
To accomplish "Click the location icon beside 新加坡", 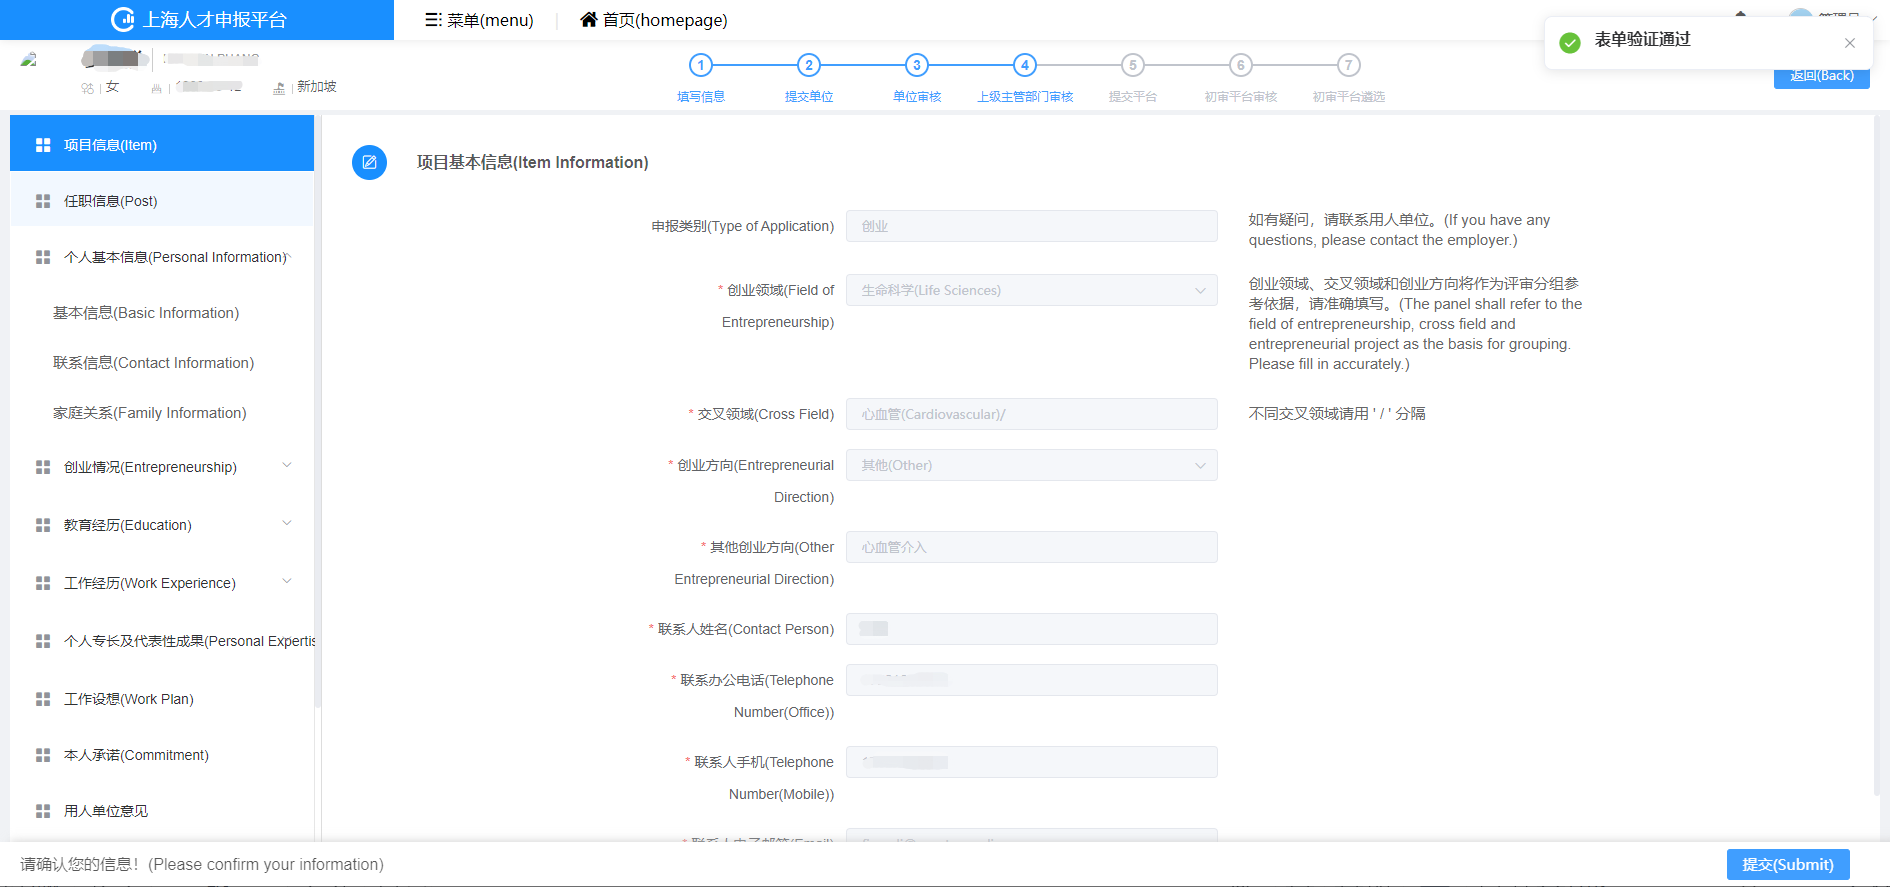I will pos(279,88).
